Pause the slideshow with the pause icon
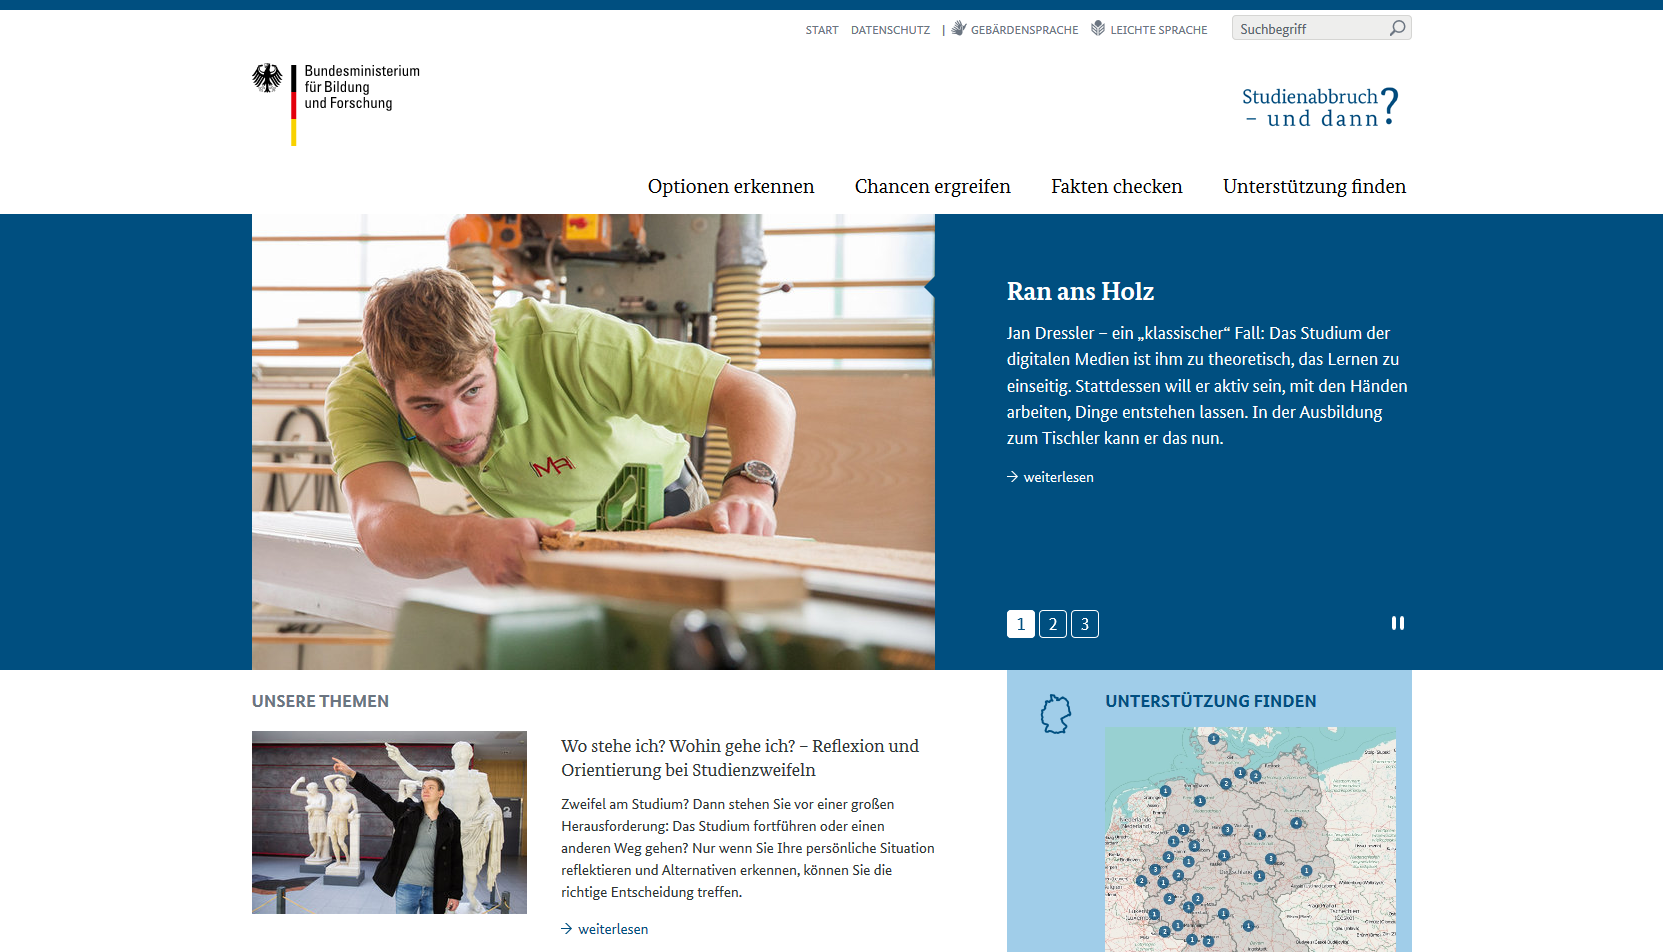This screenshot has height=952, width=1663. [x=1398, y=623]
